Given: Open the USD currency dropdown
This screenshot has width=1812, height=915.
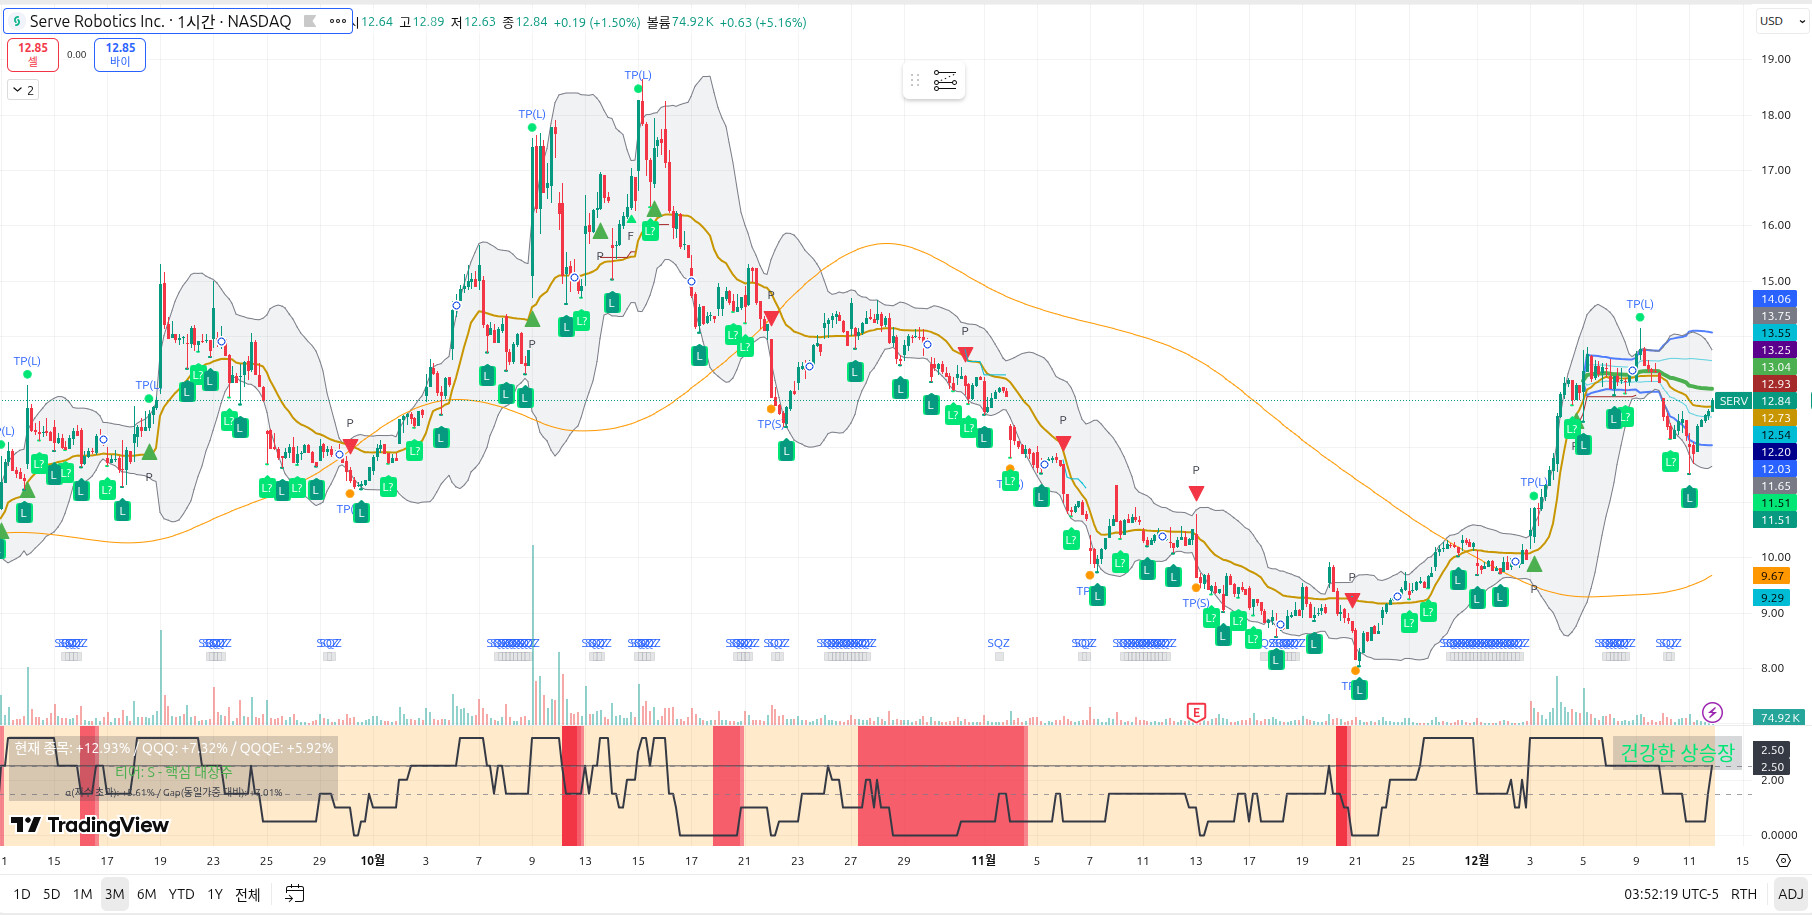Looking at the screenshot, I should [1782, 21].
